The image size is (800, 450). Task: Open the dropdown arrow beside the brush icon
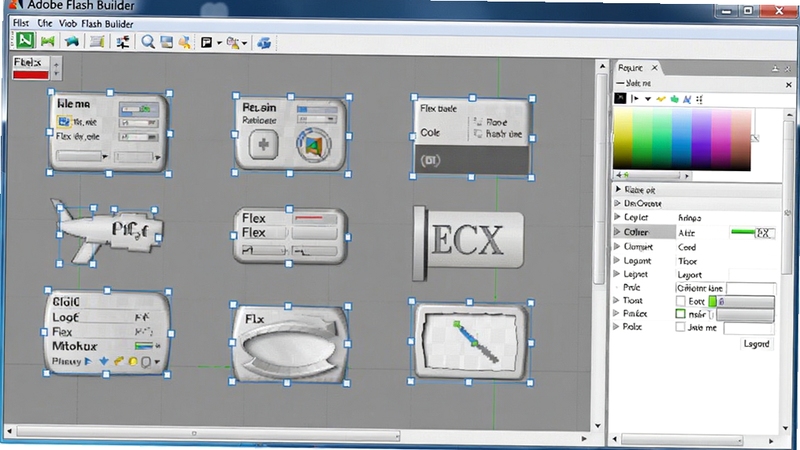click(x=245, y=44)
